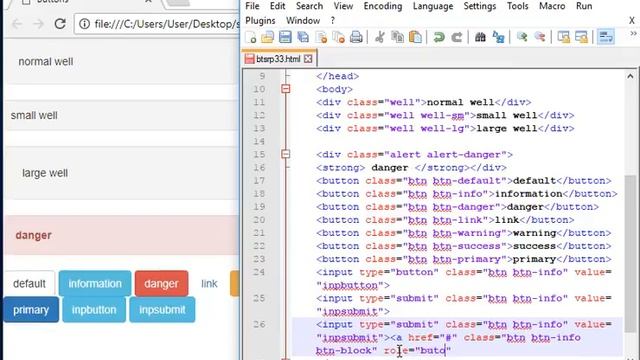
Task: Click the editor vertical scrollbar thumb
Action: pos(630,253)
